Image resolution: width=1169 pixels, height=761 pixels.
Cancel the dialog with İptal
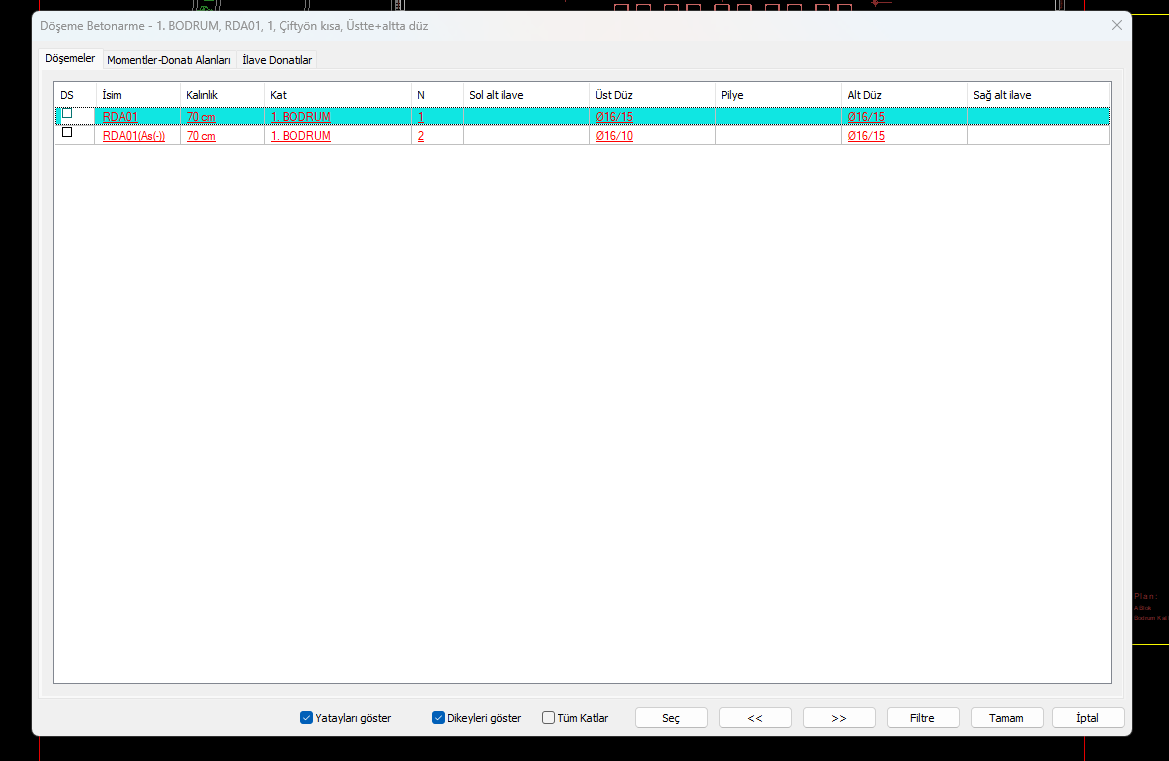click(1088, 718)
